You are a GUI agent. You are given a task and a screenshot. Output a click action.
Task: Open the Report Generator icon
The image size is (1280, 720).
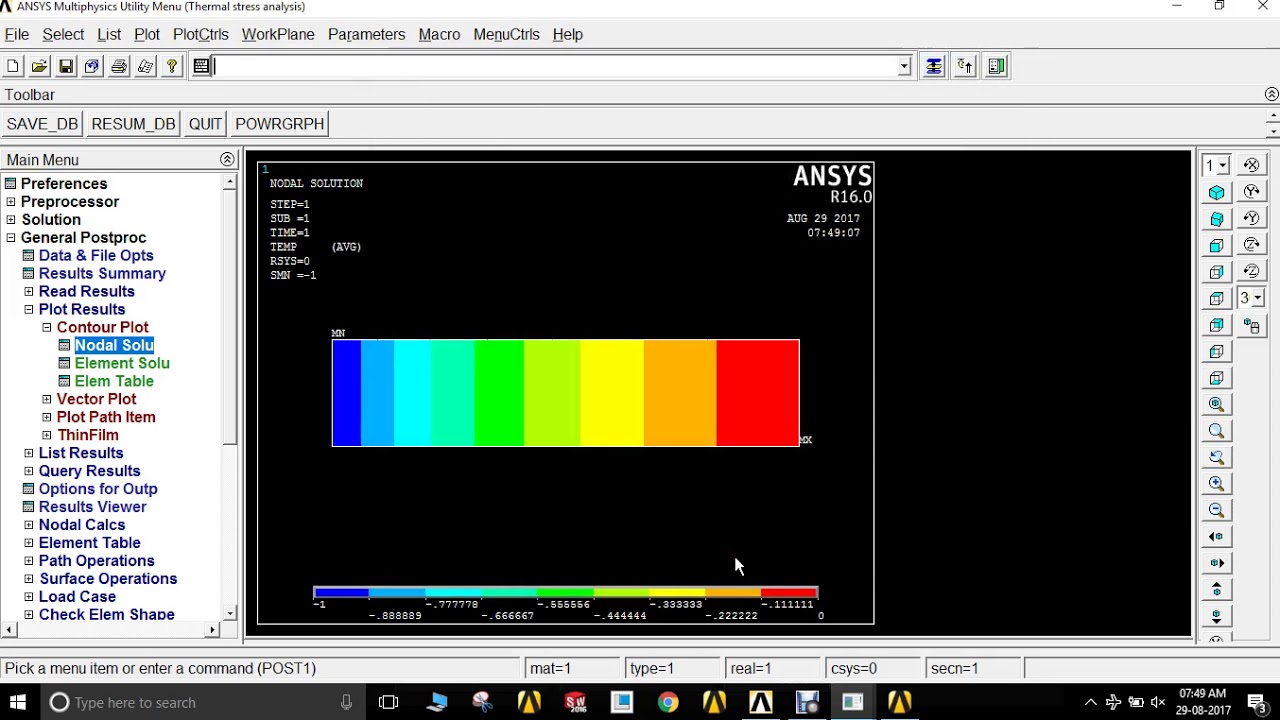[146, 67]
